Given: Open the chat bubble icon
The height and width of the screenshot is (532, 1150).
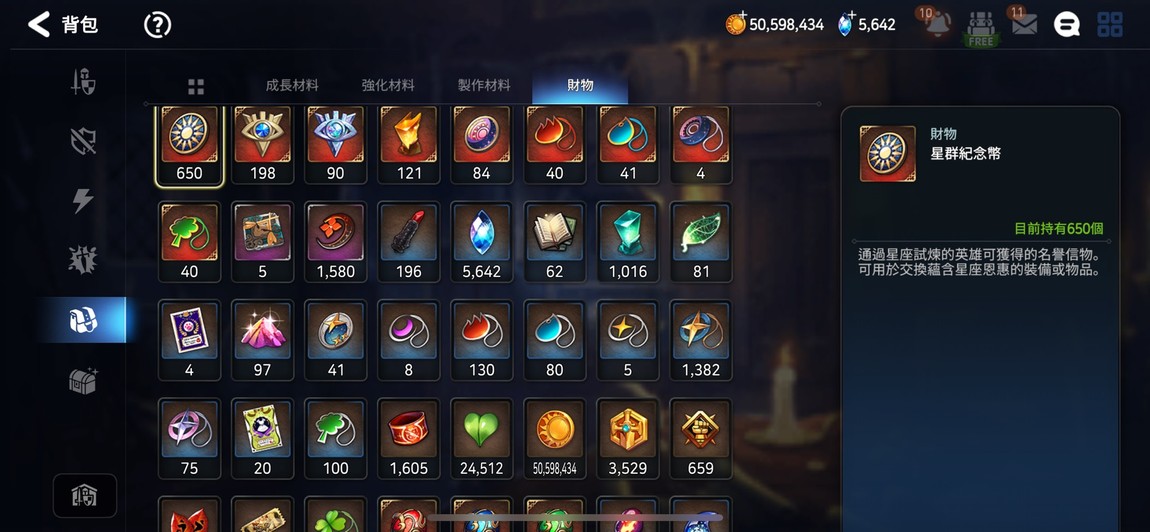Looking at the screenshot, I should (1066, 25).
